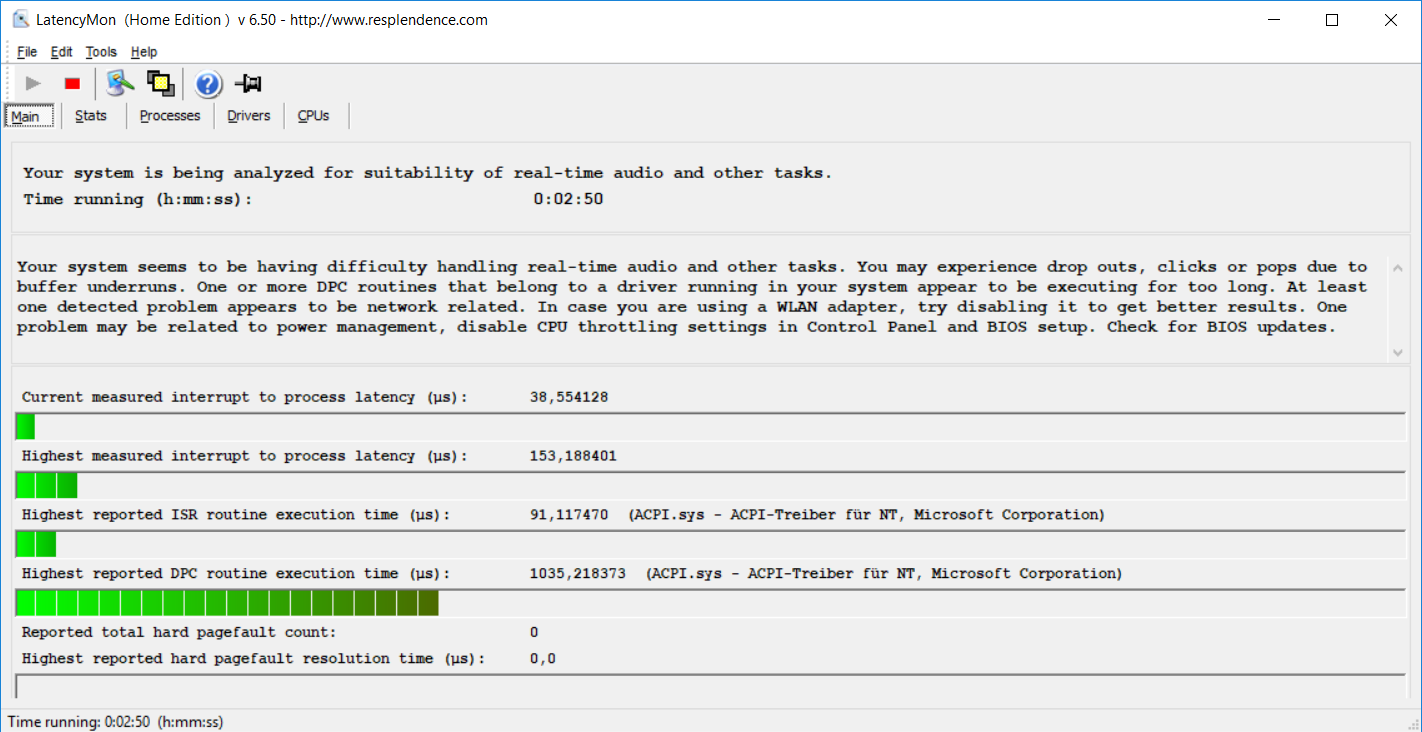The height and width of the screenshot is (732, 1422).
Task: Click the highest DPC routine execution time bar
Action: pyautogui.click(x=228, y=603)
